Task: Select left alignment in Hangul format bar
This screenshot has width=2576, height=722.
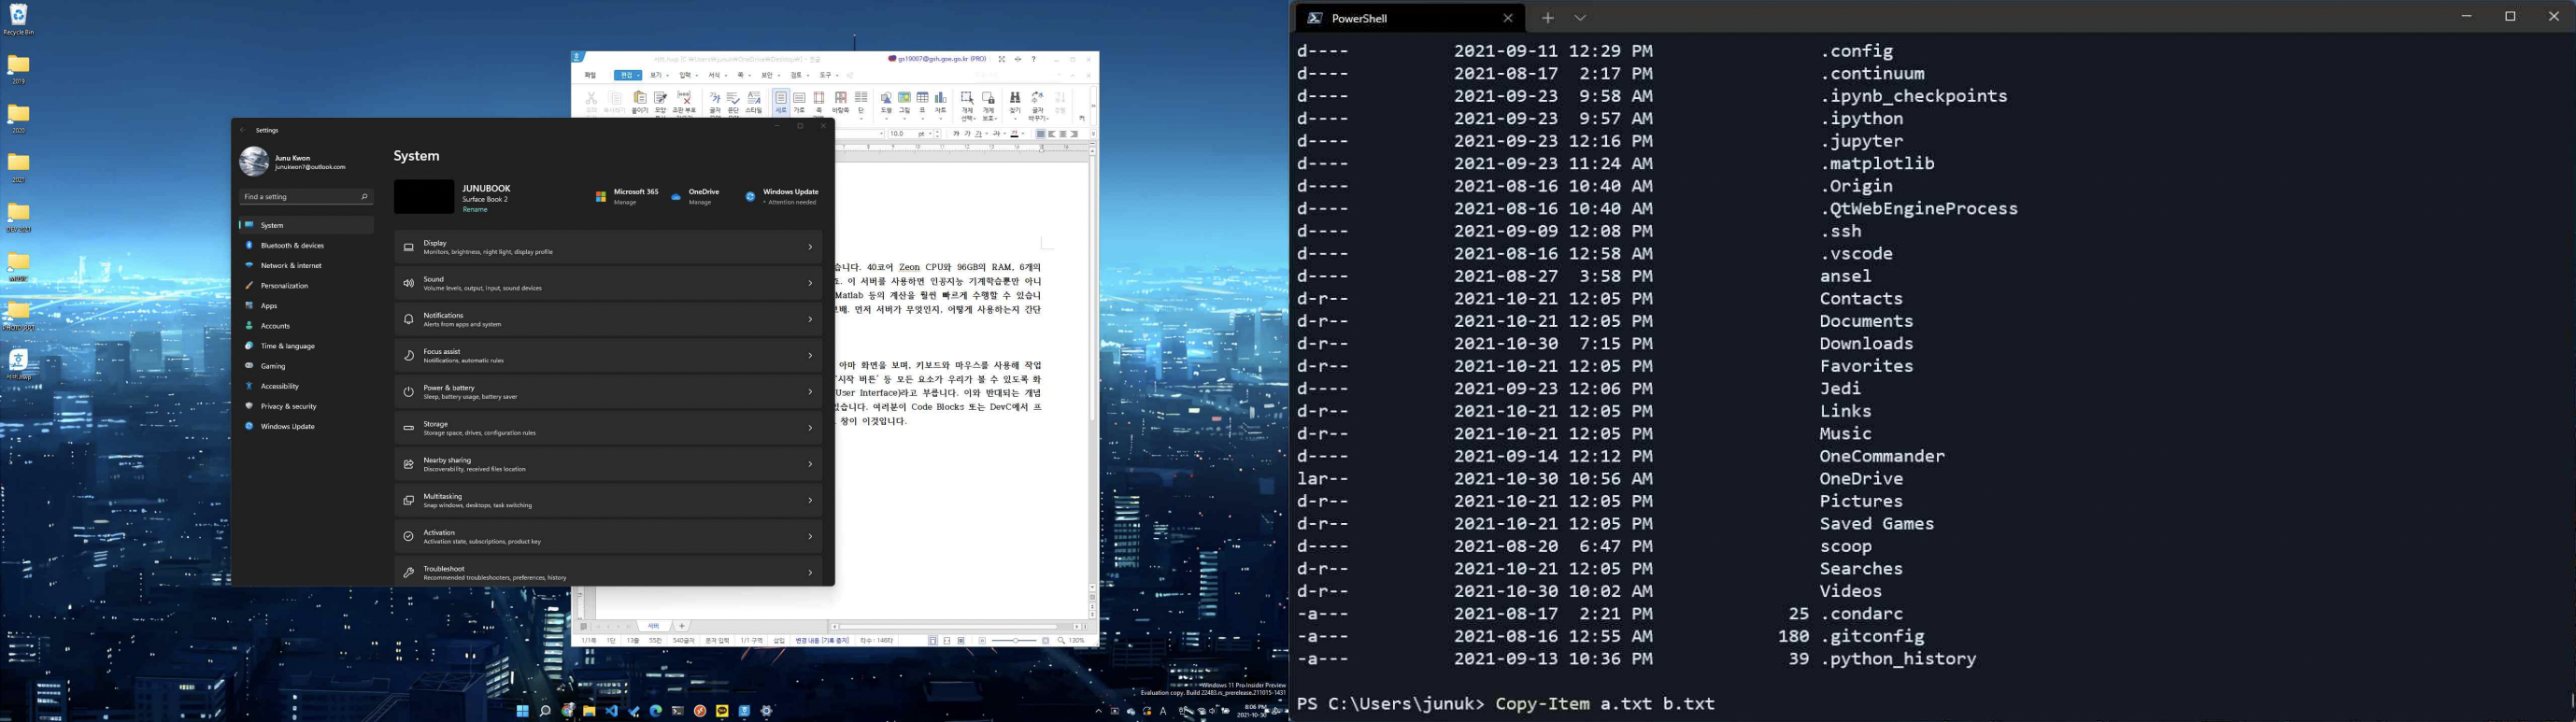Action: pos(1052,134)
